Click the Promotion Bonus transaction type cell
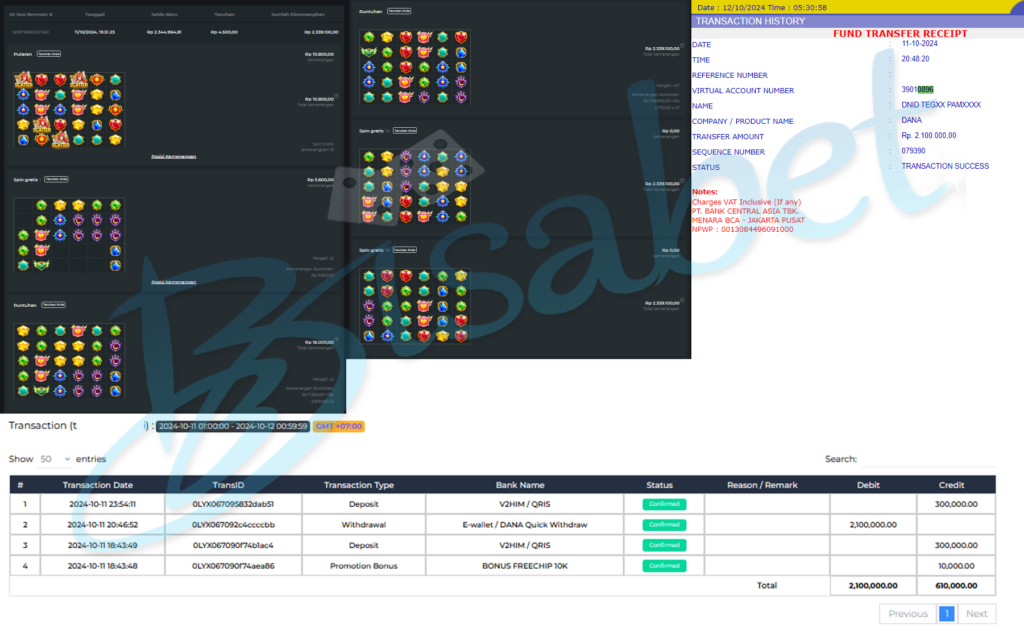This screenshot has width=1024, height=642. point(364,566)
